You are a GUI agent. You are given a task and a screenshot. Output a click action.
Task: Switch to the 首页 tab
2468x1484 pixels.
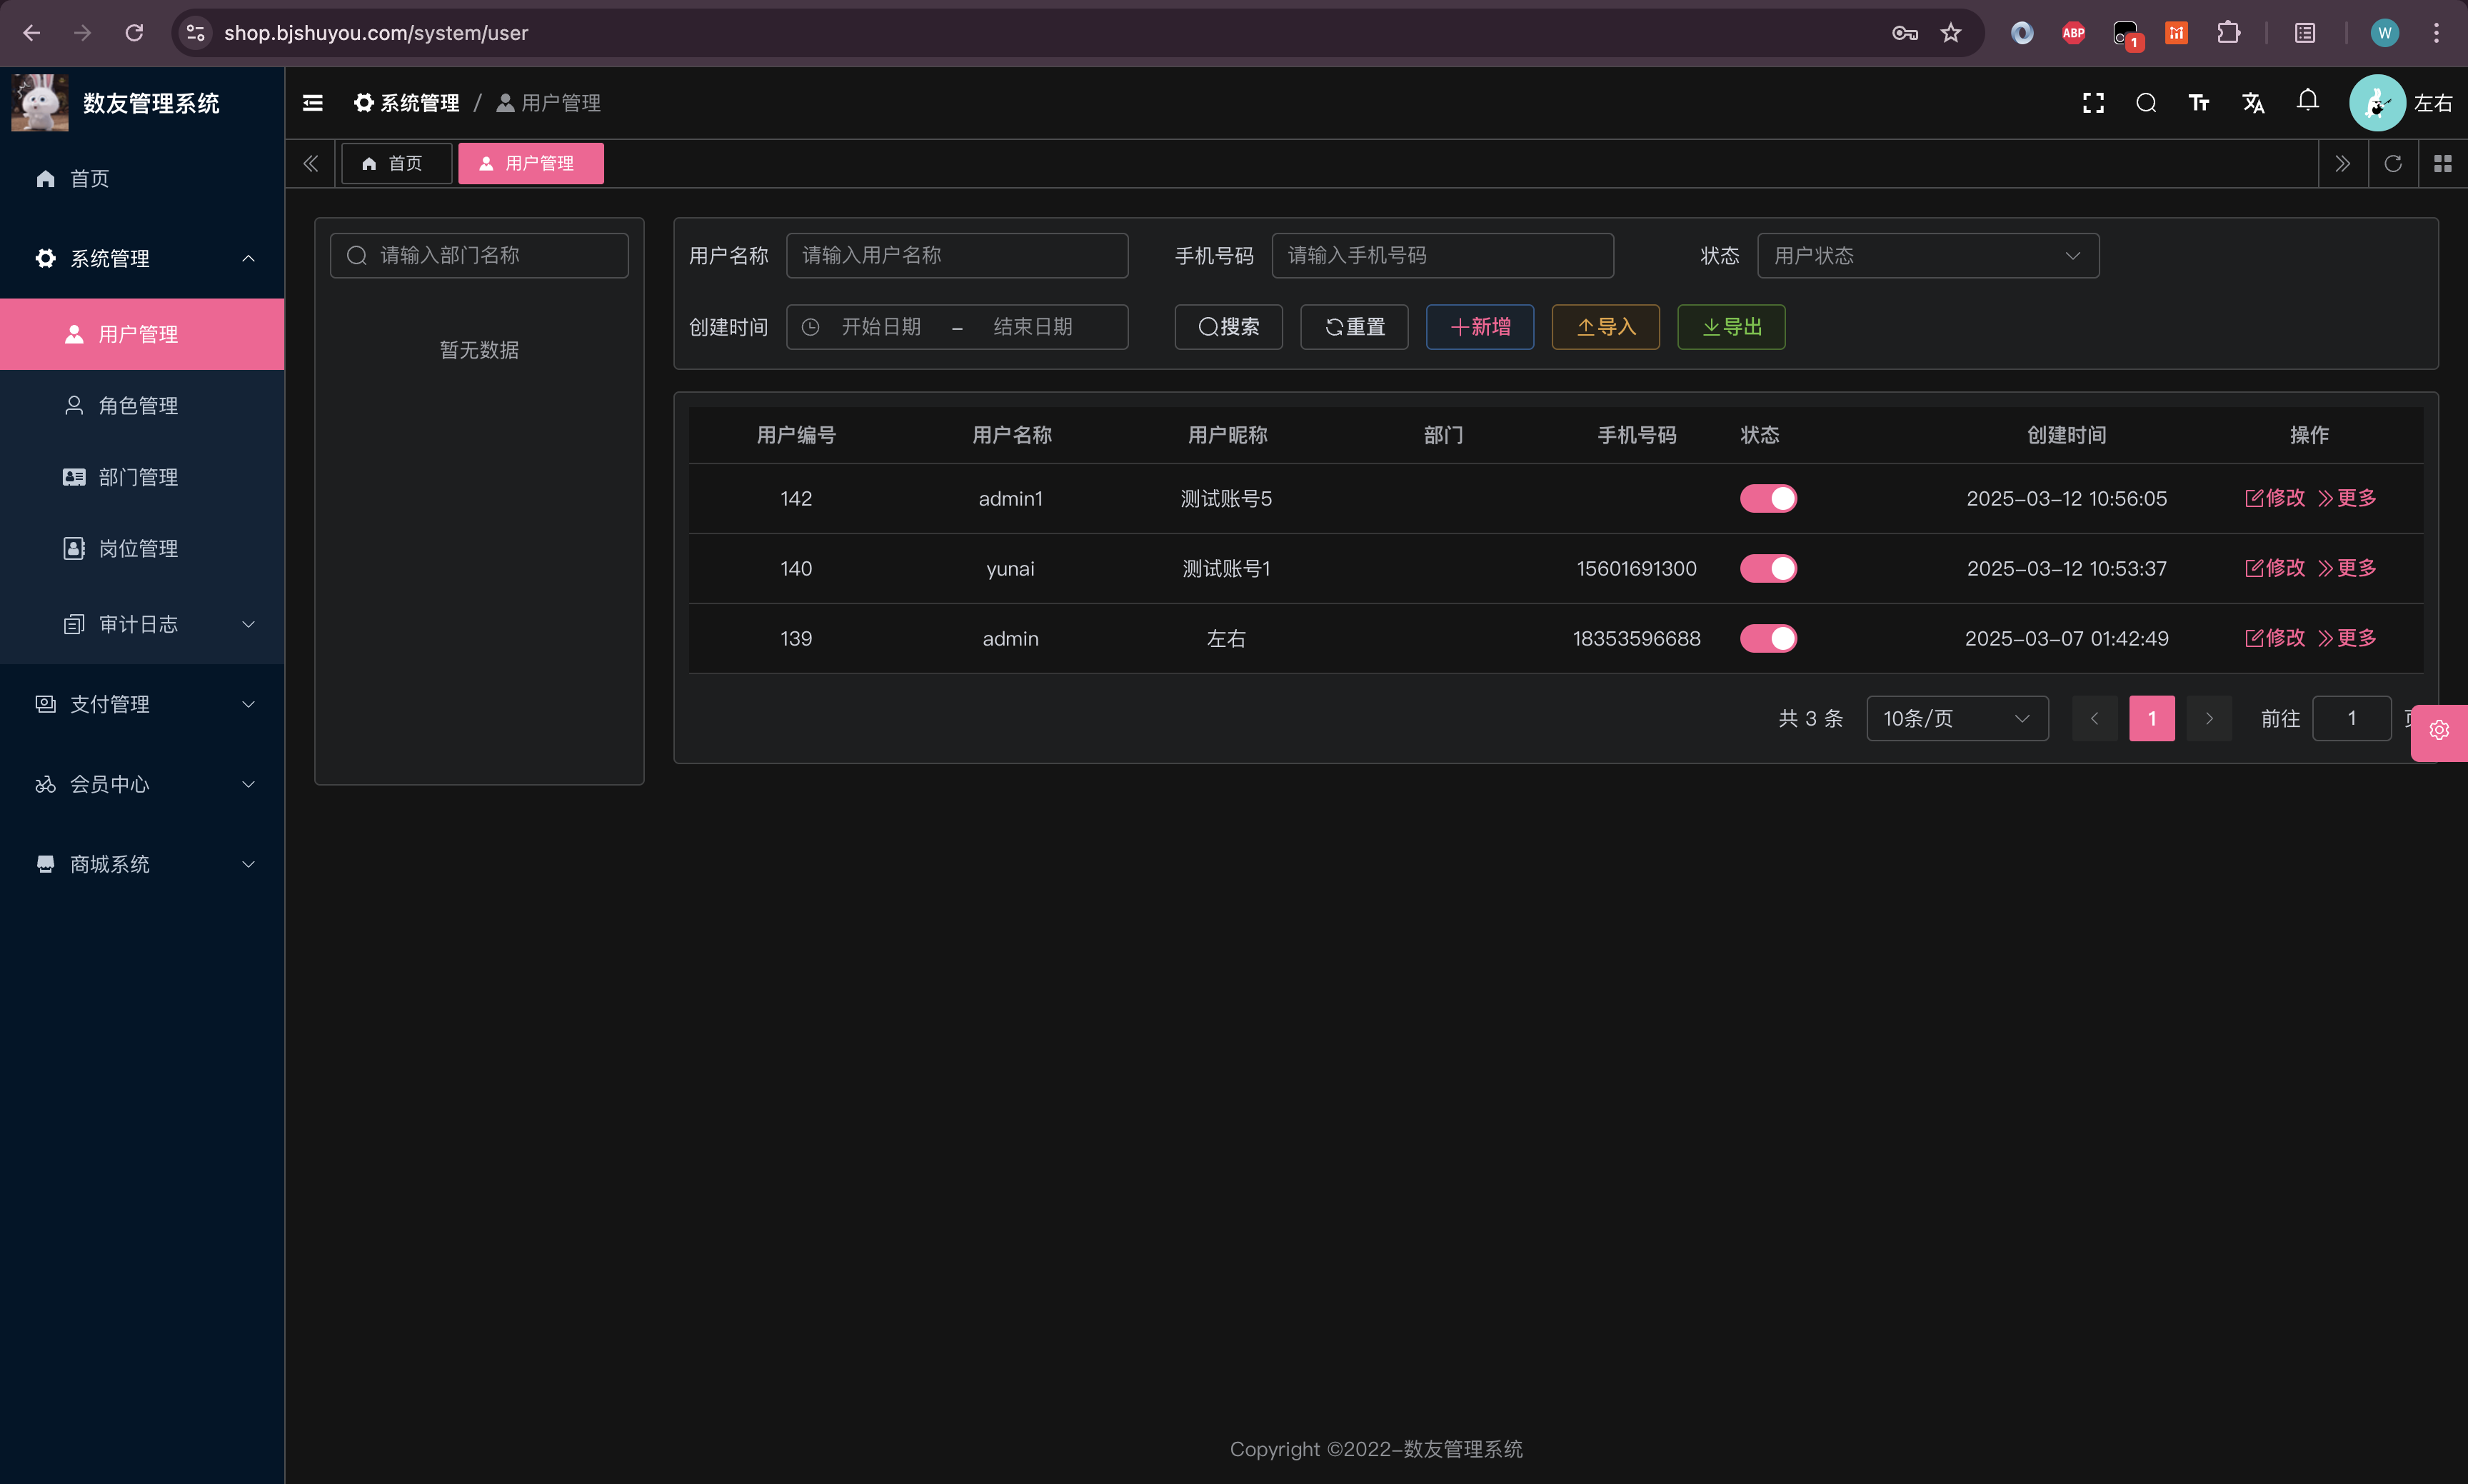click(395, 163)
